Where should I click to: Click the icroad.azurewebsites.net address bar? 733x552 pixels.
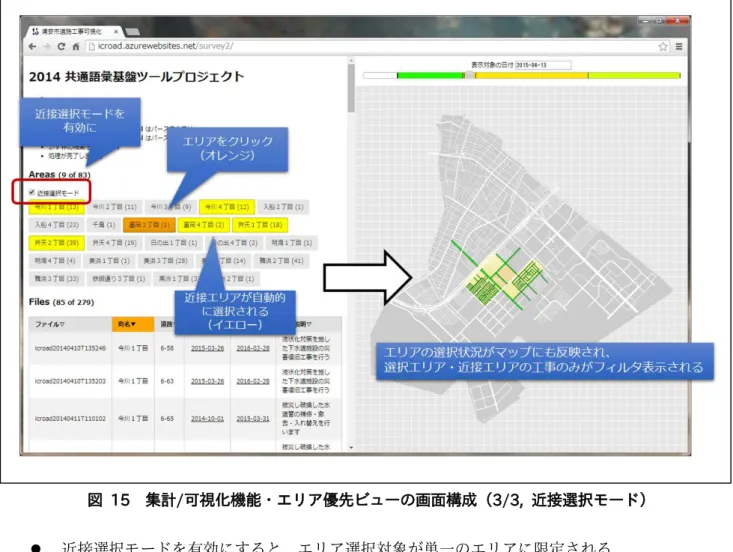372,46
